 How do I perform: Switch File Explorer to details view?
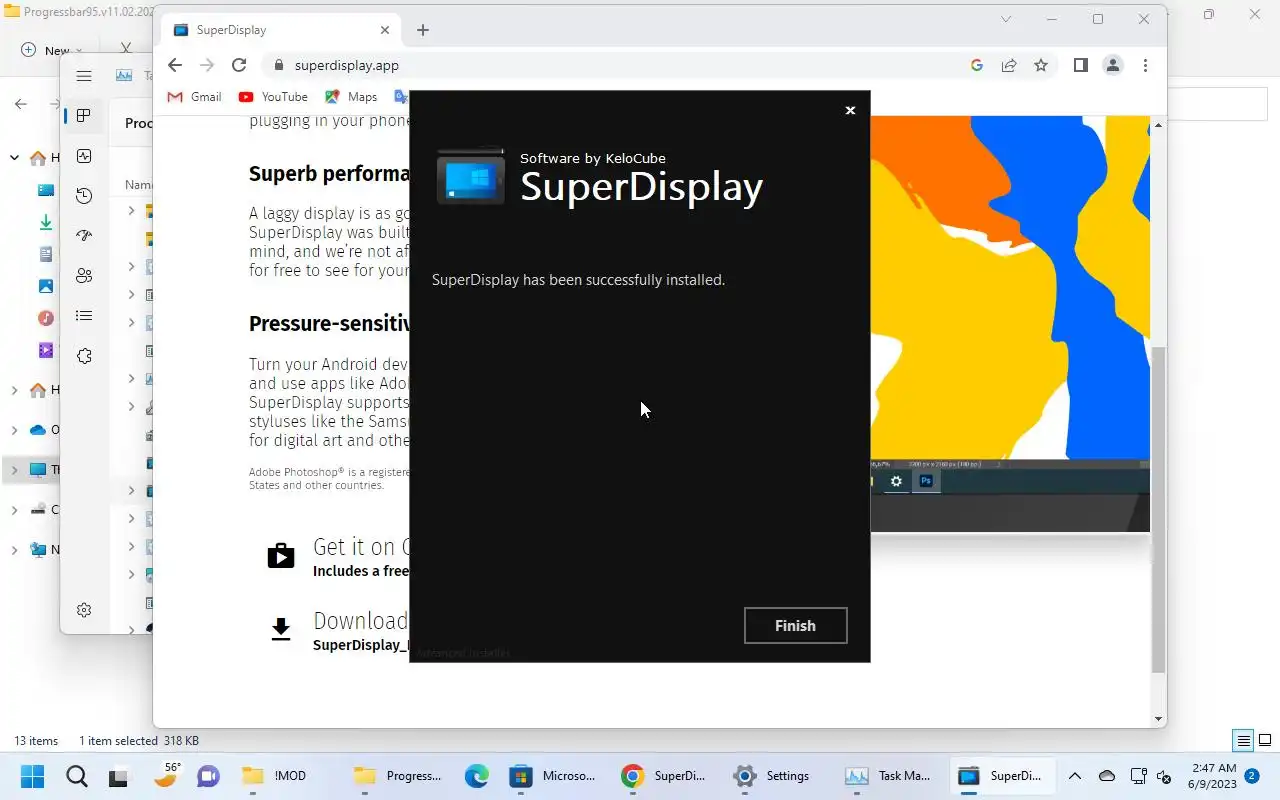(x=1243, y=741)
